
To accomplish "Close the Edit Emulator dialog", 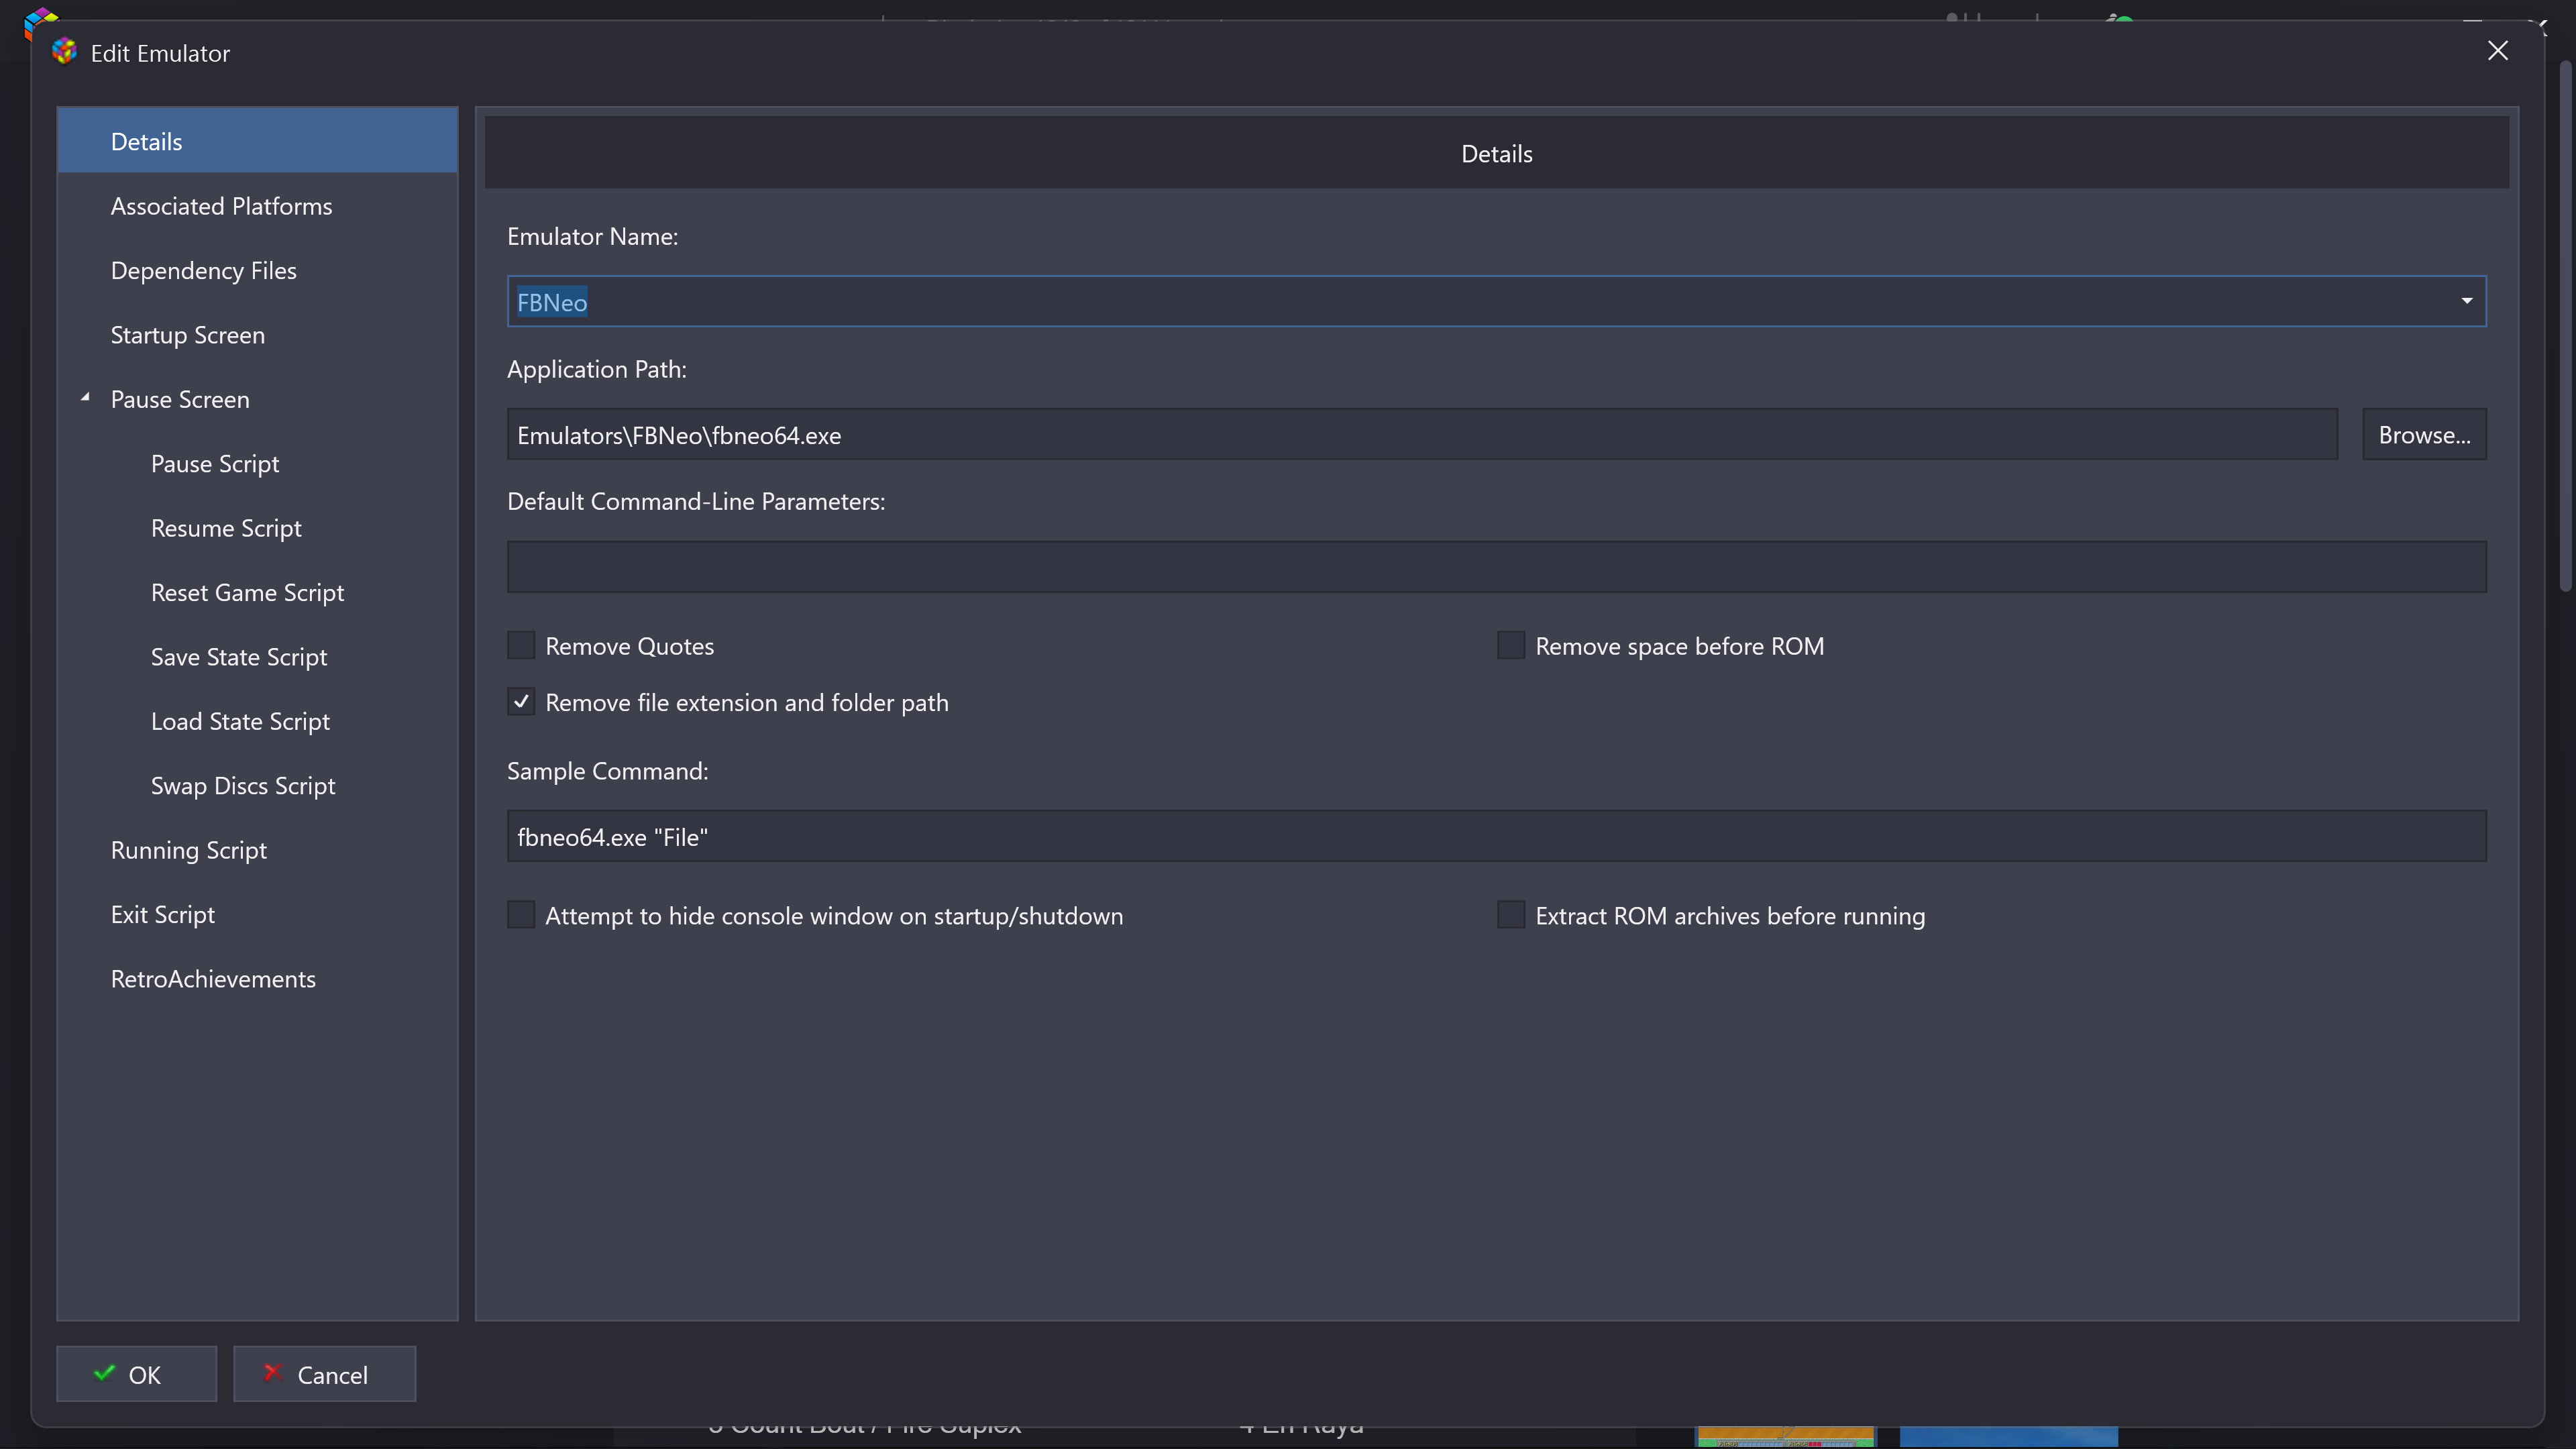I will pyautogui.click(x=2497, y=51).
